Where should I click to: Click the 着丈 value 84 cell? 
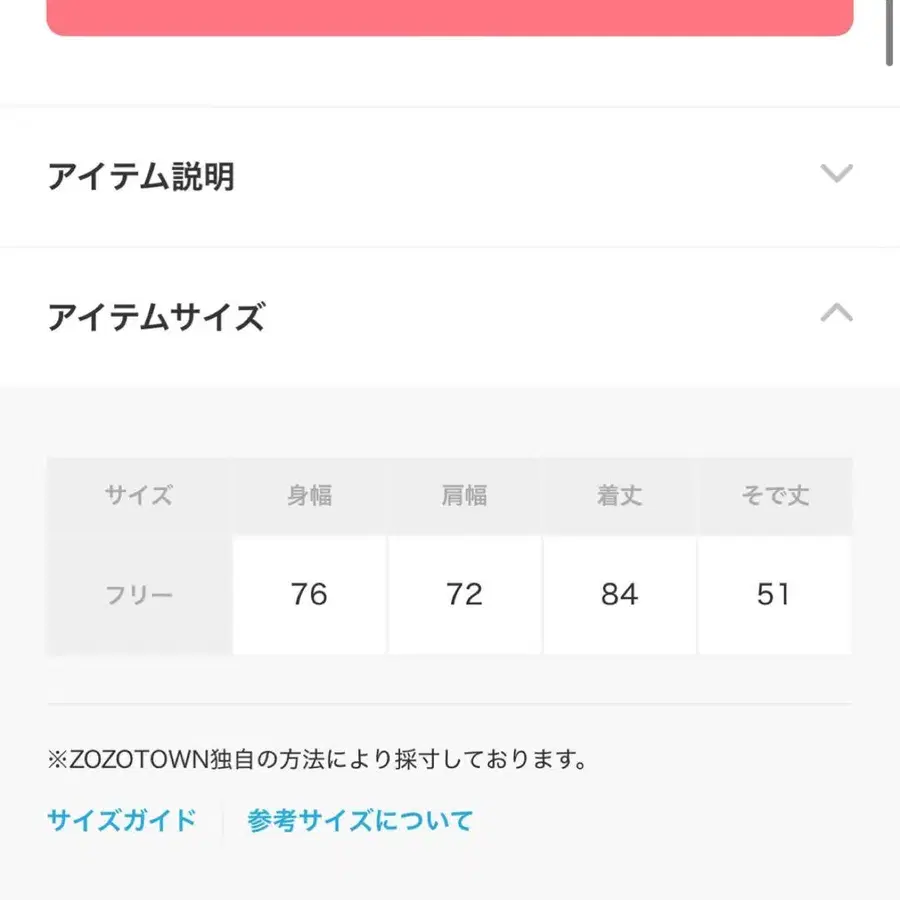[x=620, y=595]
